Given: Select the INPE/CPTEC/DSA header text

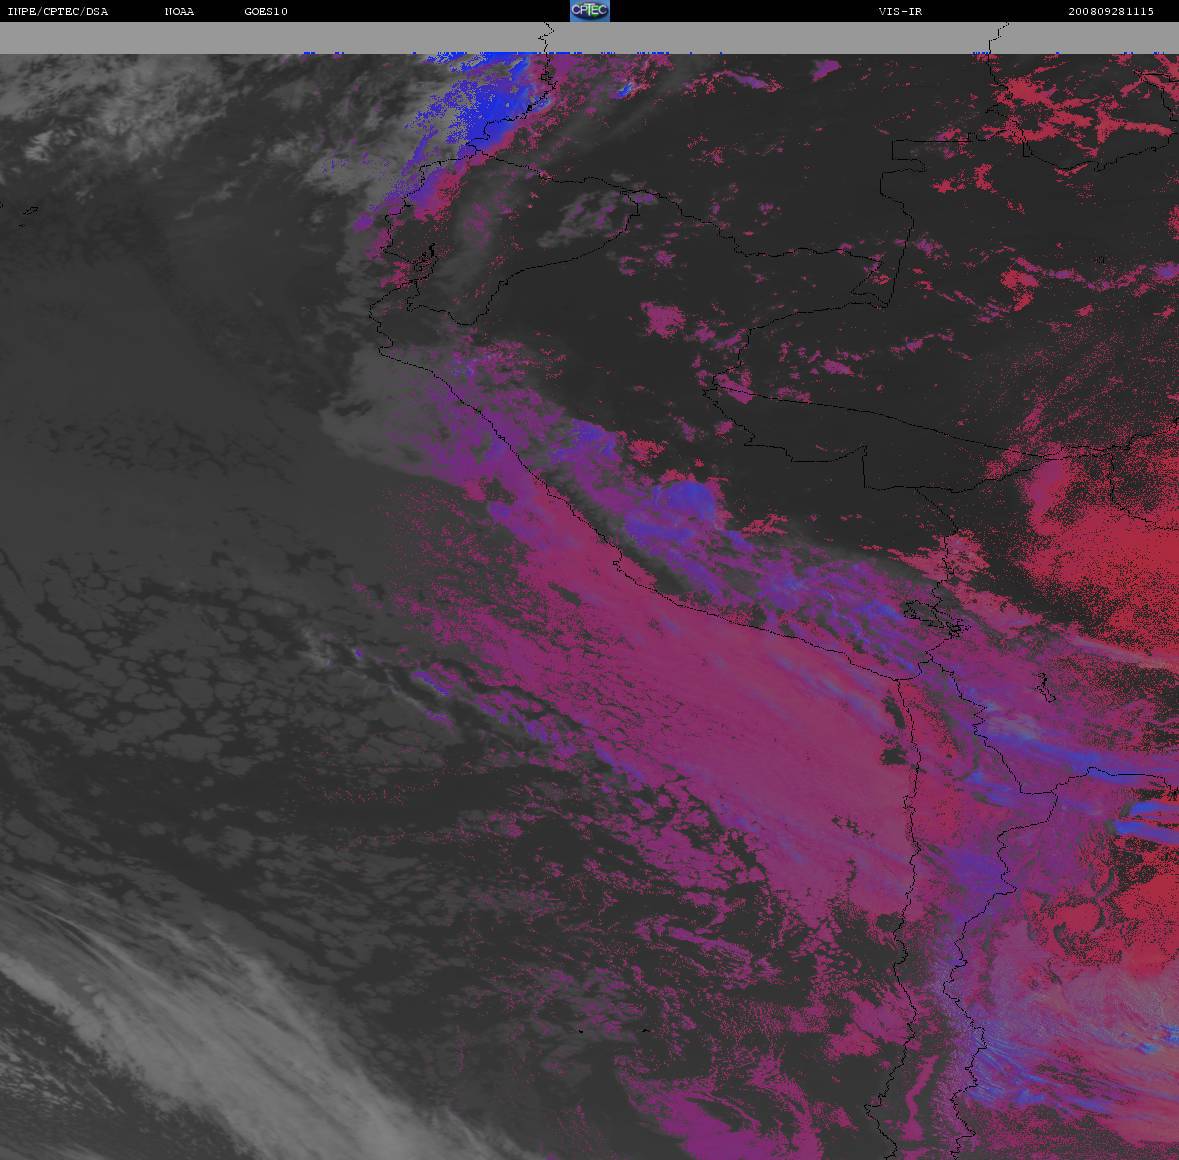Looking at the screenshot, I should point(57,11).
